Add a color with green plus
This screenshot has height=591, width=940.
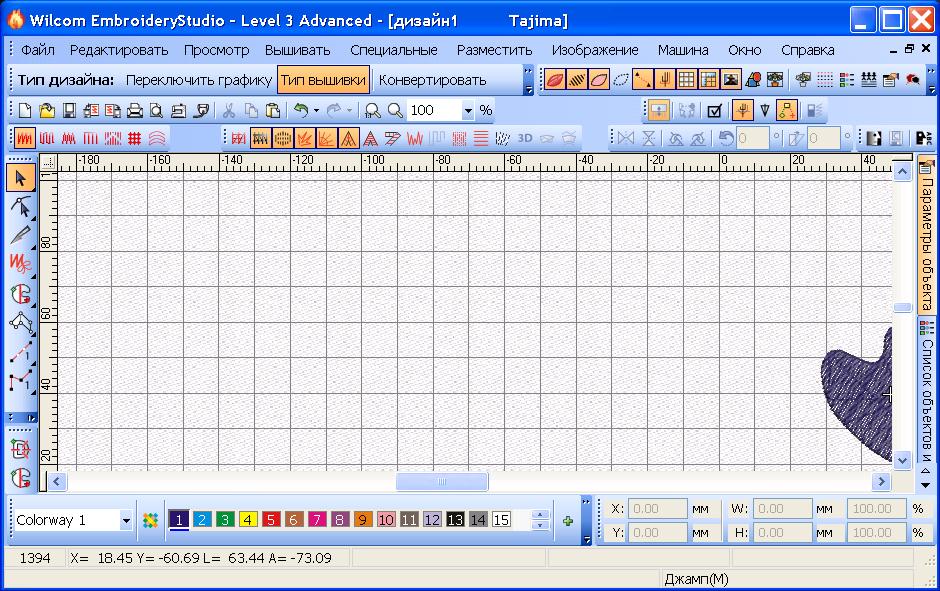pyautogui.click(x=568, y=520)
